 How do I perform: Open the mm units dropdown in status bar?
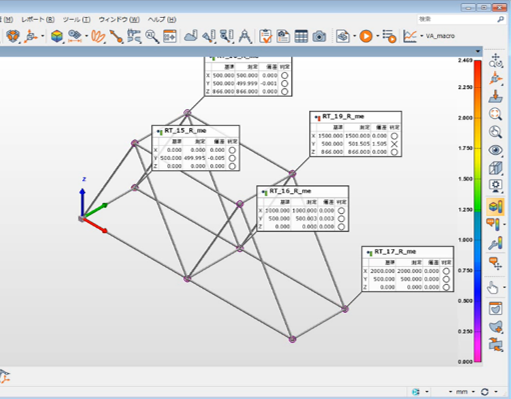click(x=473, y=392)
